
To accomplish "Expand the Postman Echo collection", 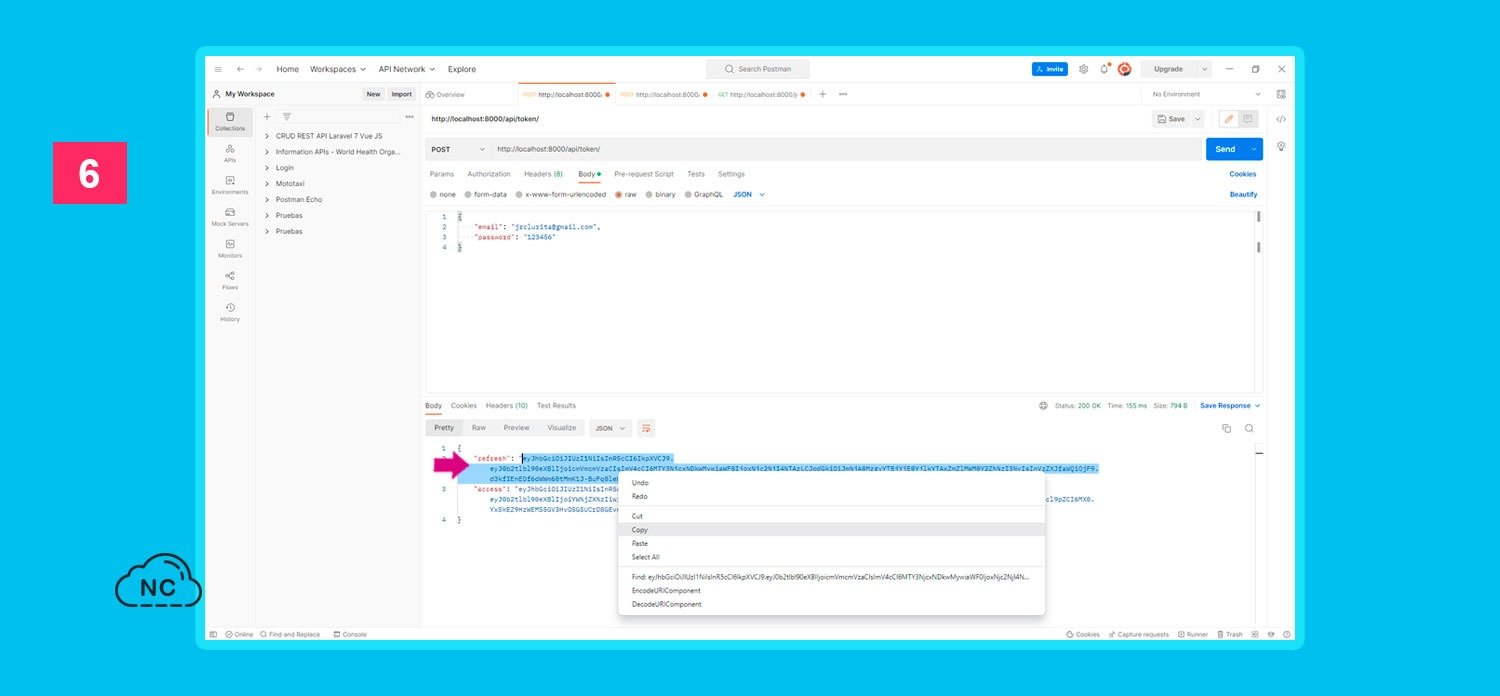I will tap(267, 200).
